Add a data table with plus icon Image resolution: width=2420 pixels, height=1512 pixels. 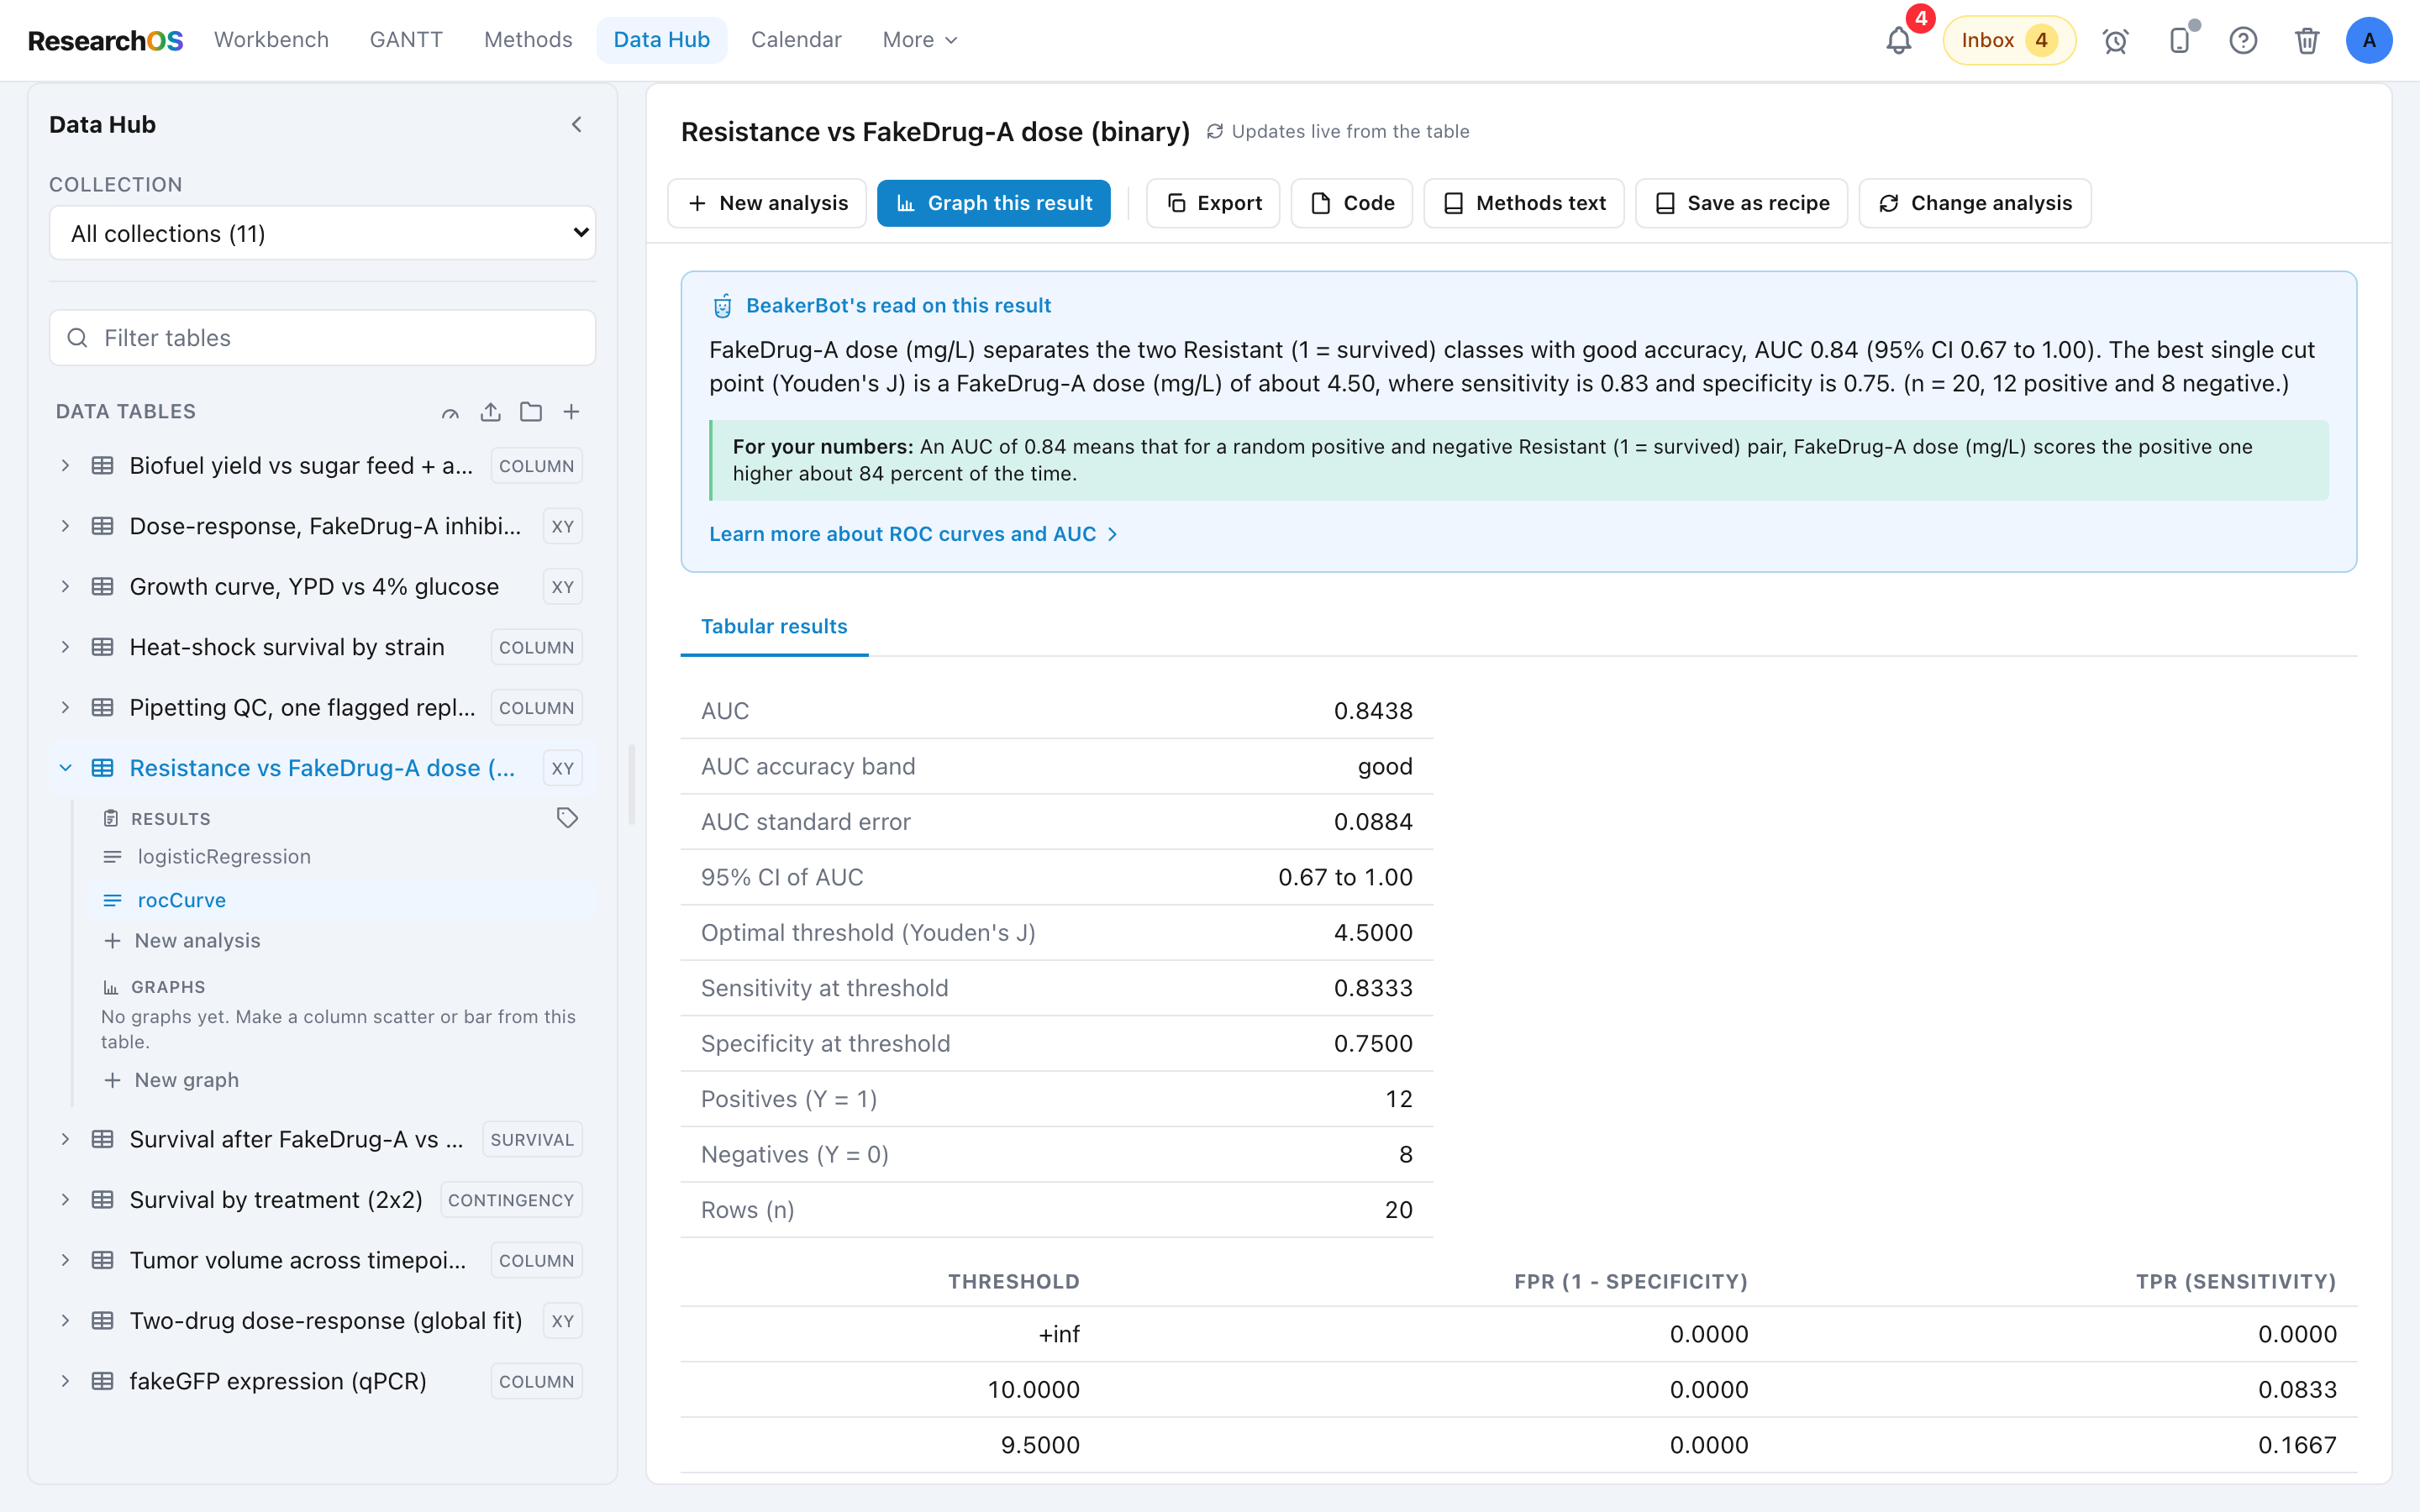point(571,412)
